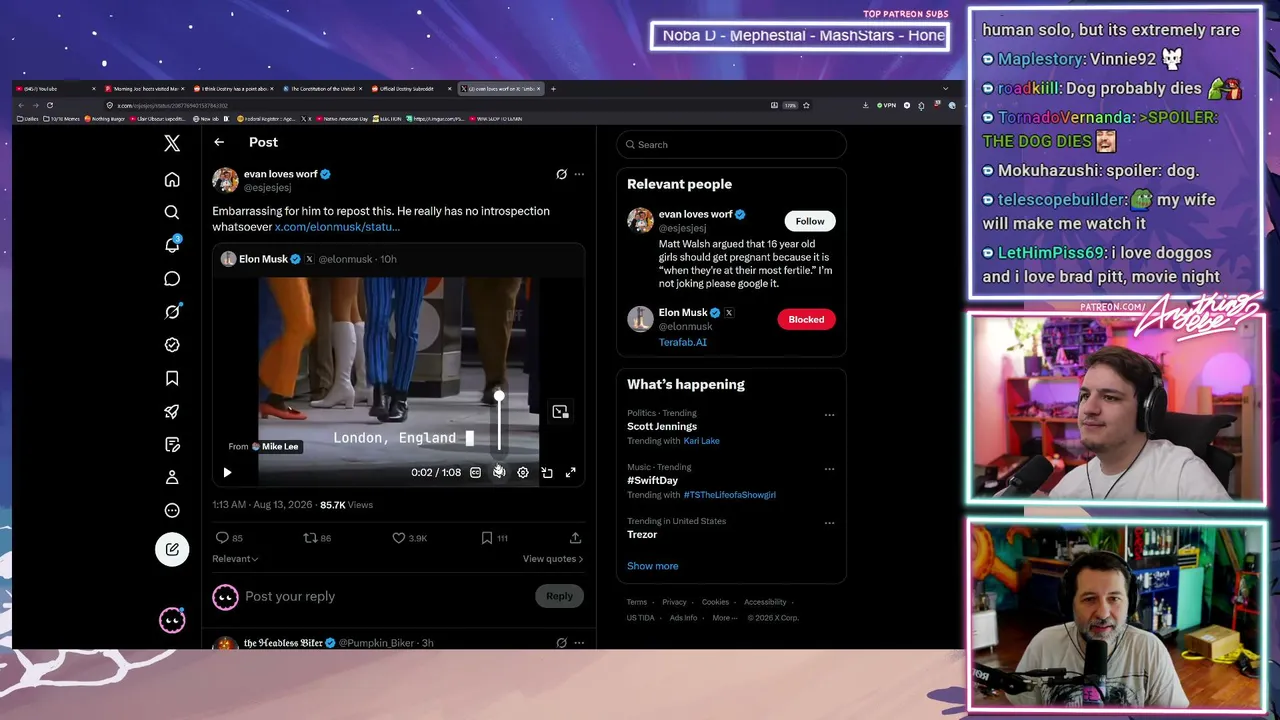Viewport: 1280px width, 720px height.
Task: Open the footer More dropdown
Action: click(726, 618)
